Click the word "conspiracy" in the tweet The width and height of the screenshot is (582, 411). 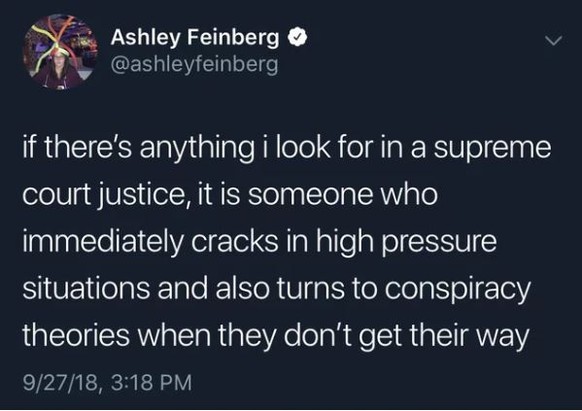[x=457, y=289]
